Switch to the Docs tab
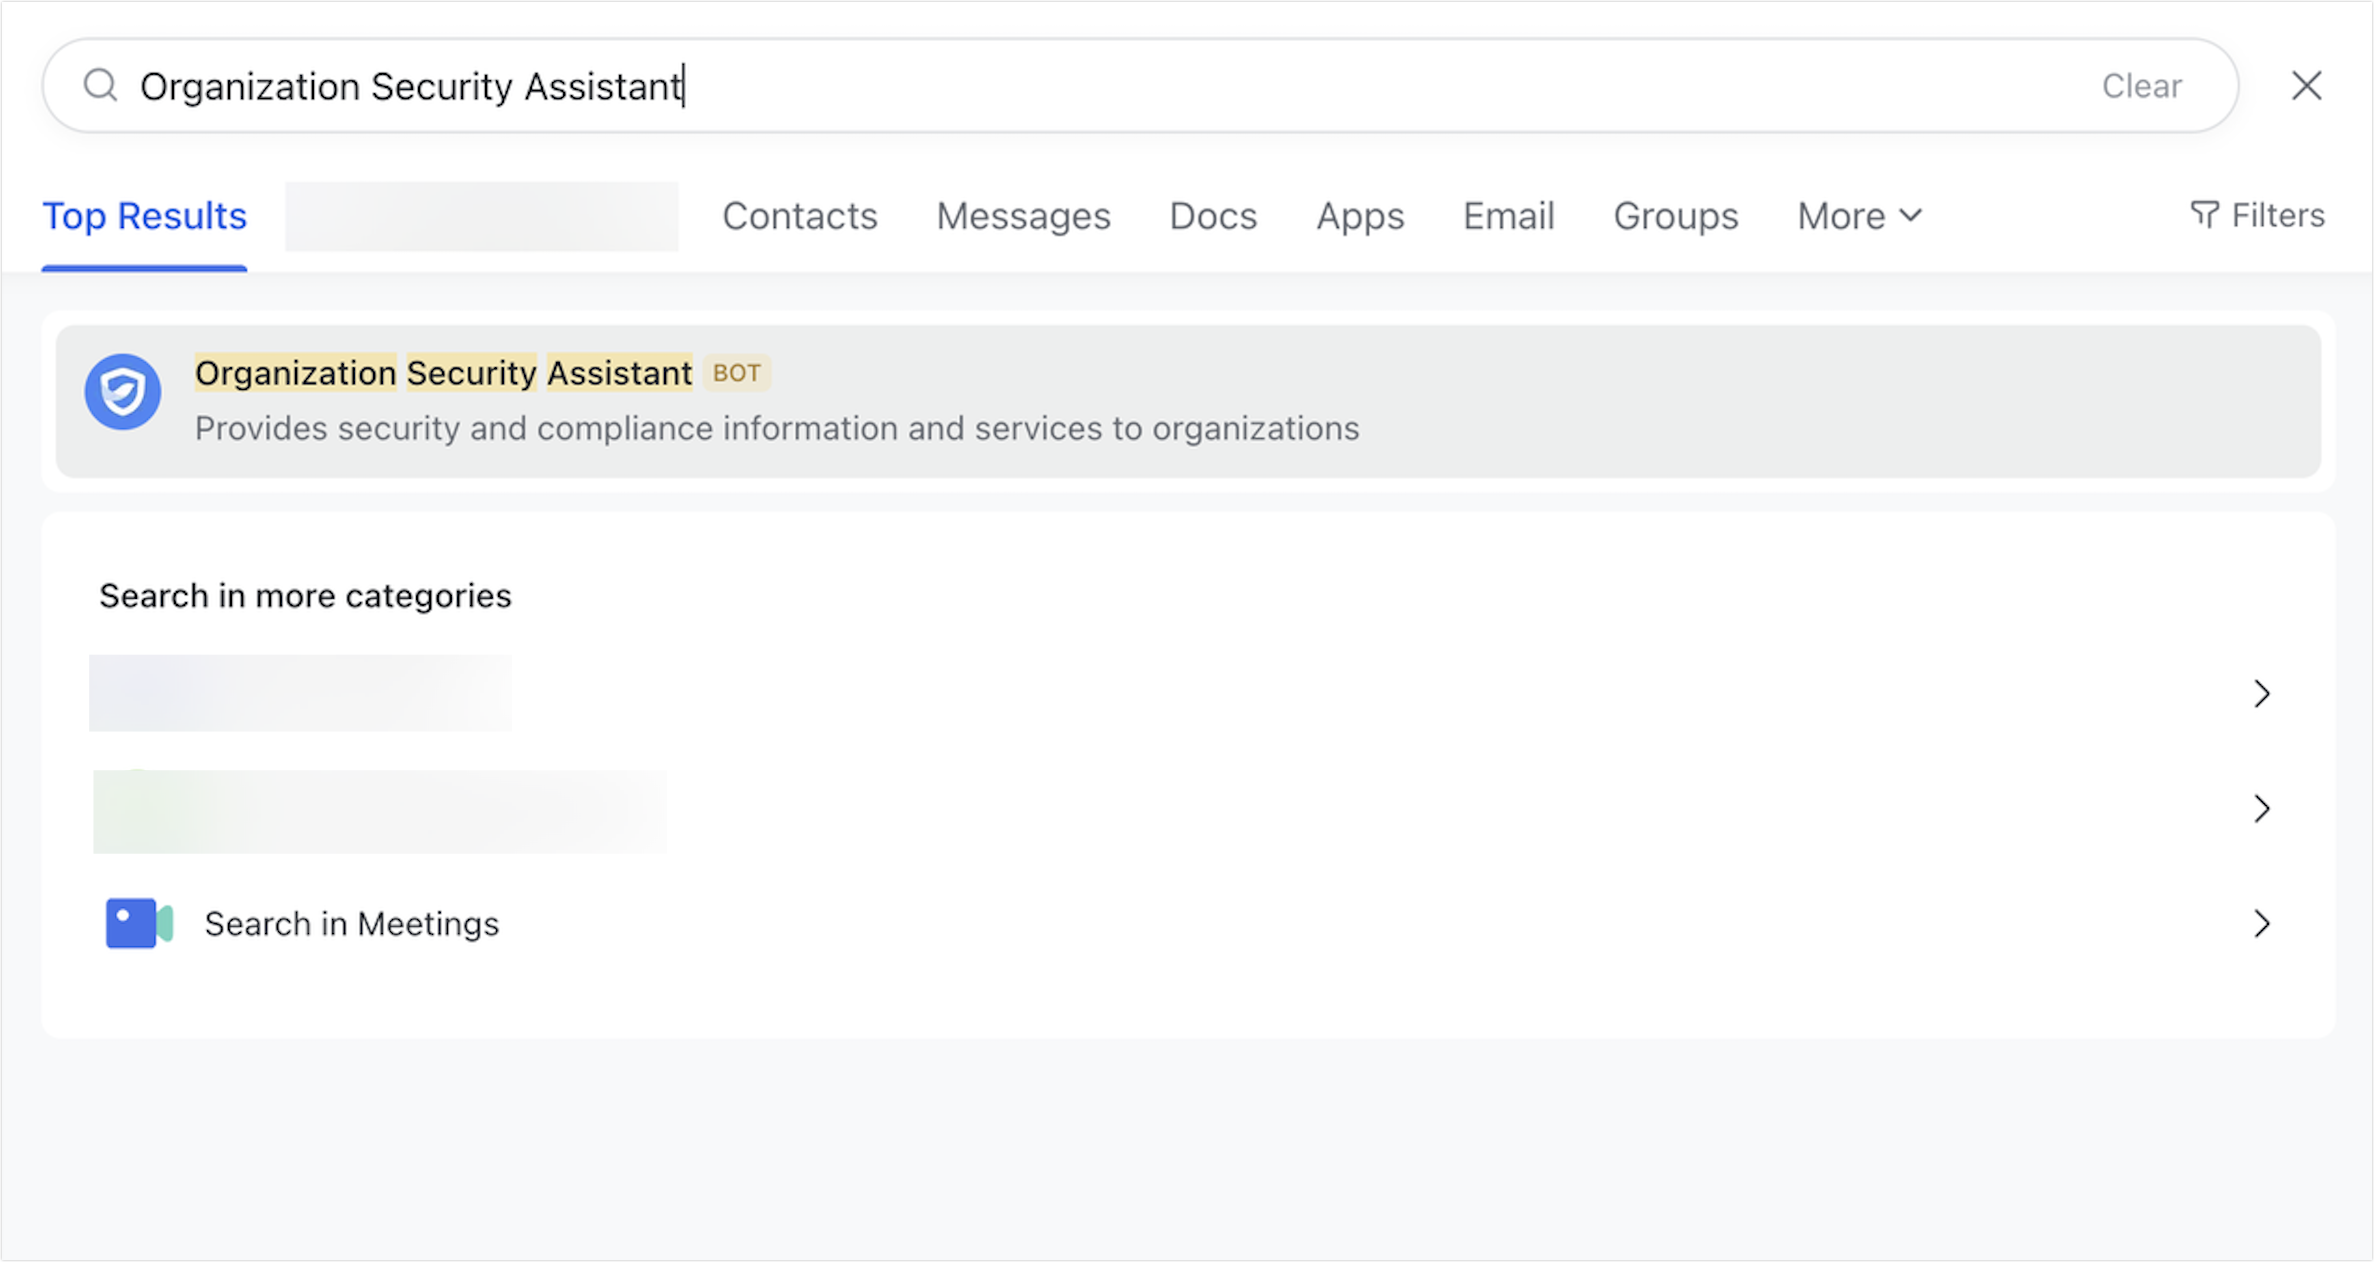Image resolution: width=2374 pixels, height=1262 pixels. tap(1213, 215)
